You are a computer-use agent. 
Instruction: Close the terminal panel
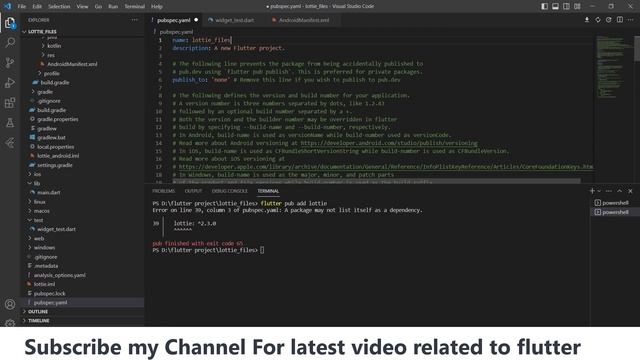[630, 191]
